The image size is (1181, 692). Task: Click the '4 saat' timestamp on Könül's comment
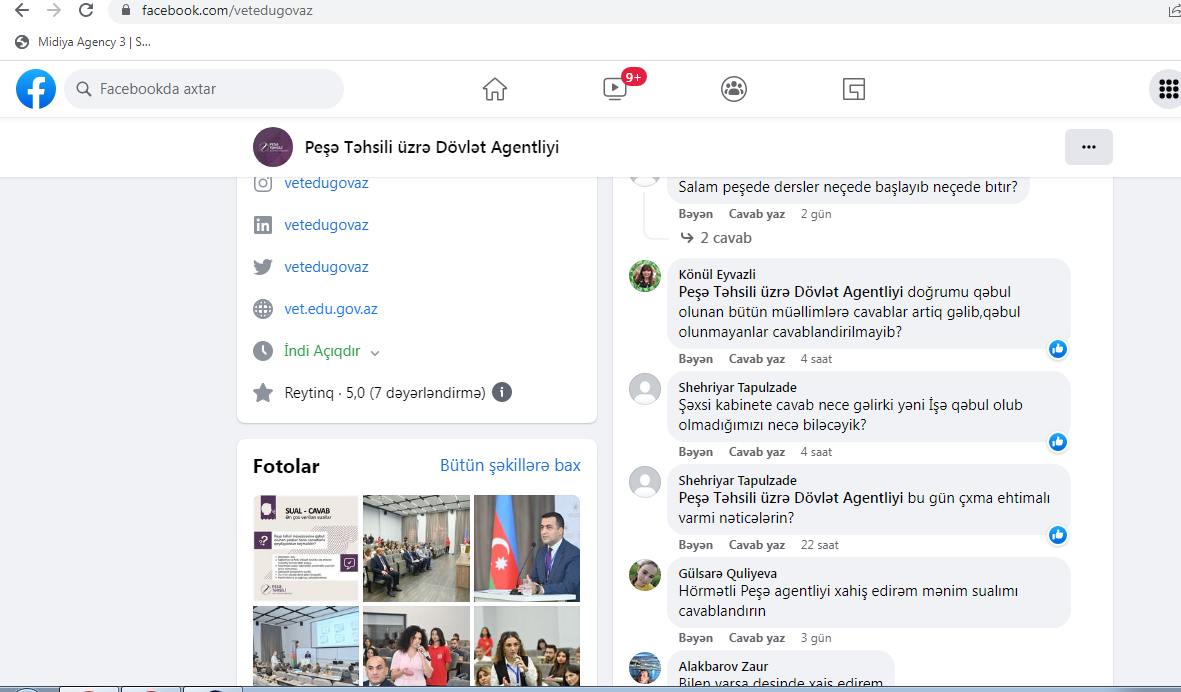pos(816,359)
